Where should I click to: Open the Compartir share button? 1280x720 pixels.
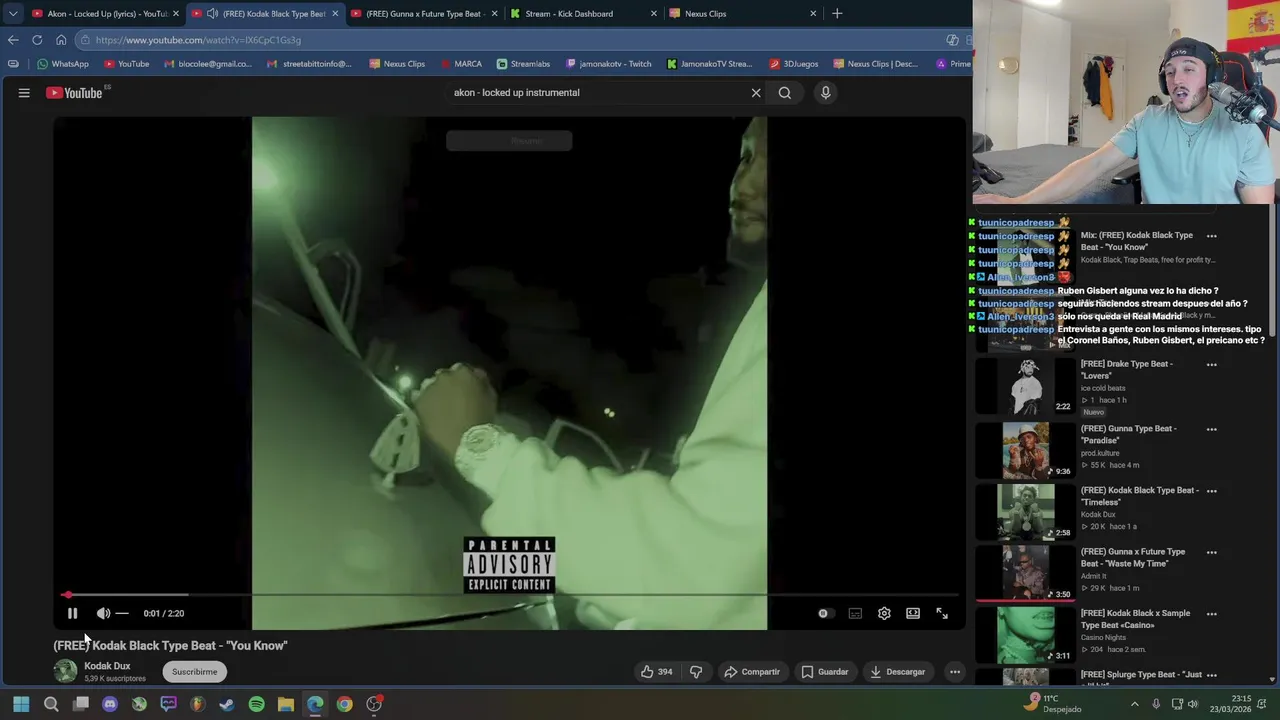pyautogui.click(x=752, y=672)
